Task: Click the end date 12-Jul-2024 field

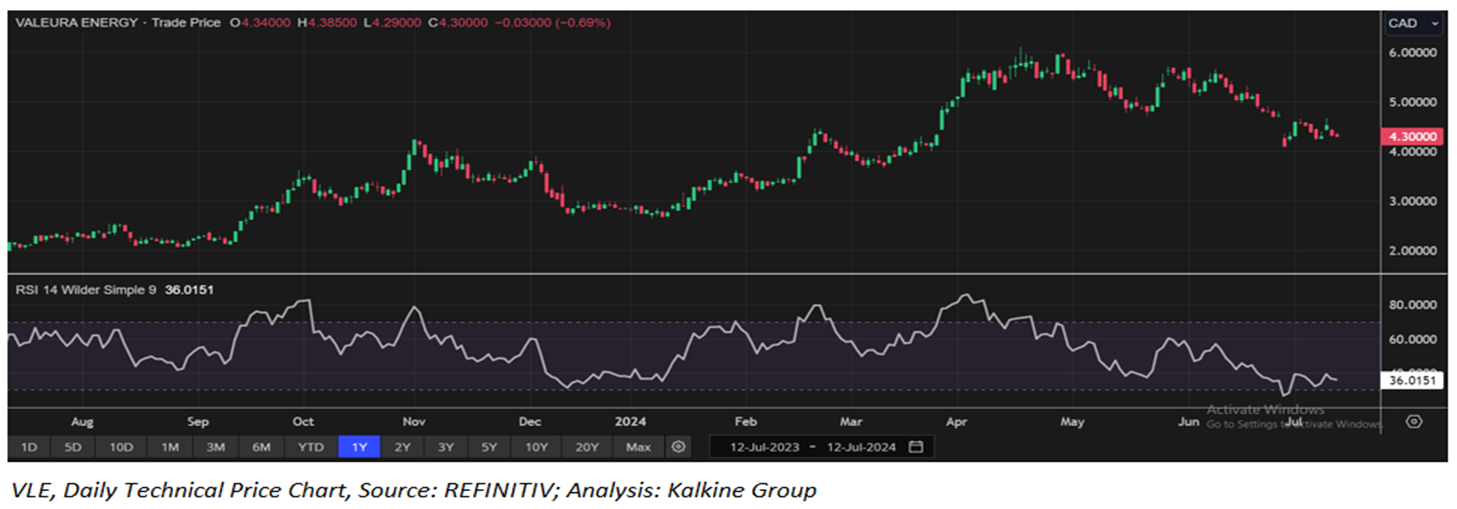Action: coord(861,447)
